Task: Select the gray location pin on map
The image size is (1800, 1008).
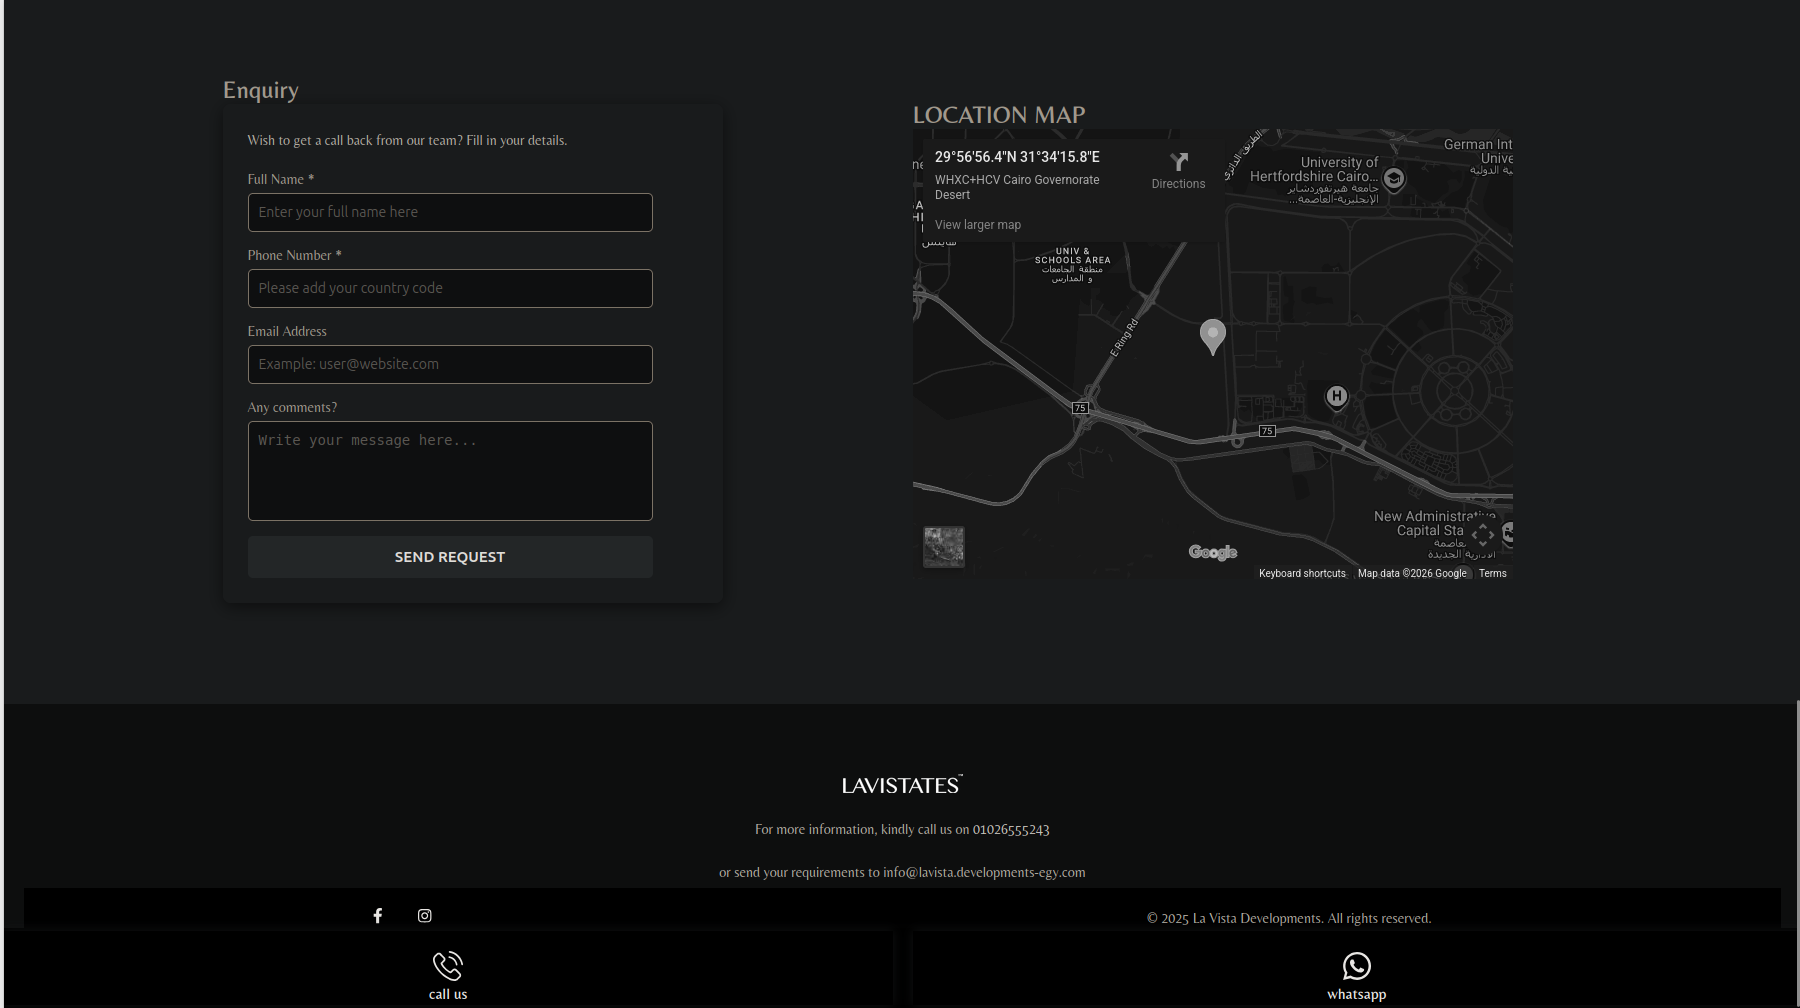Action: coord(1212,335)
